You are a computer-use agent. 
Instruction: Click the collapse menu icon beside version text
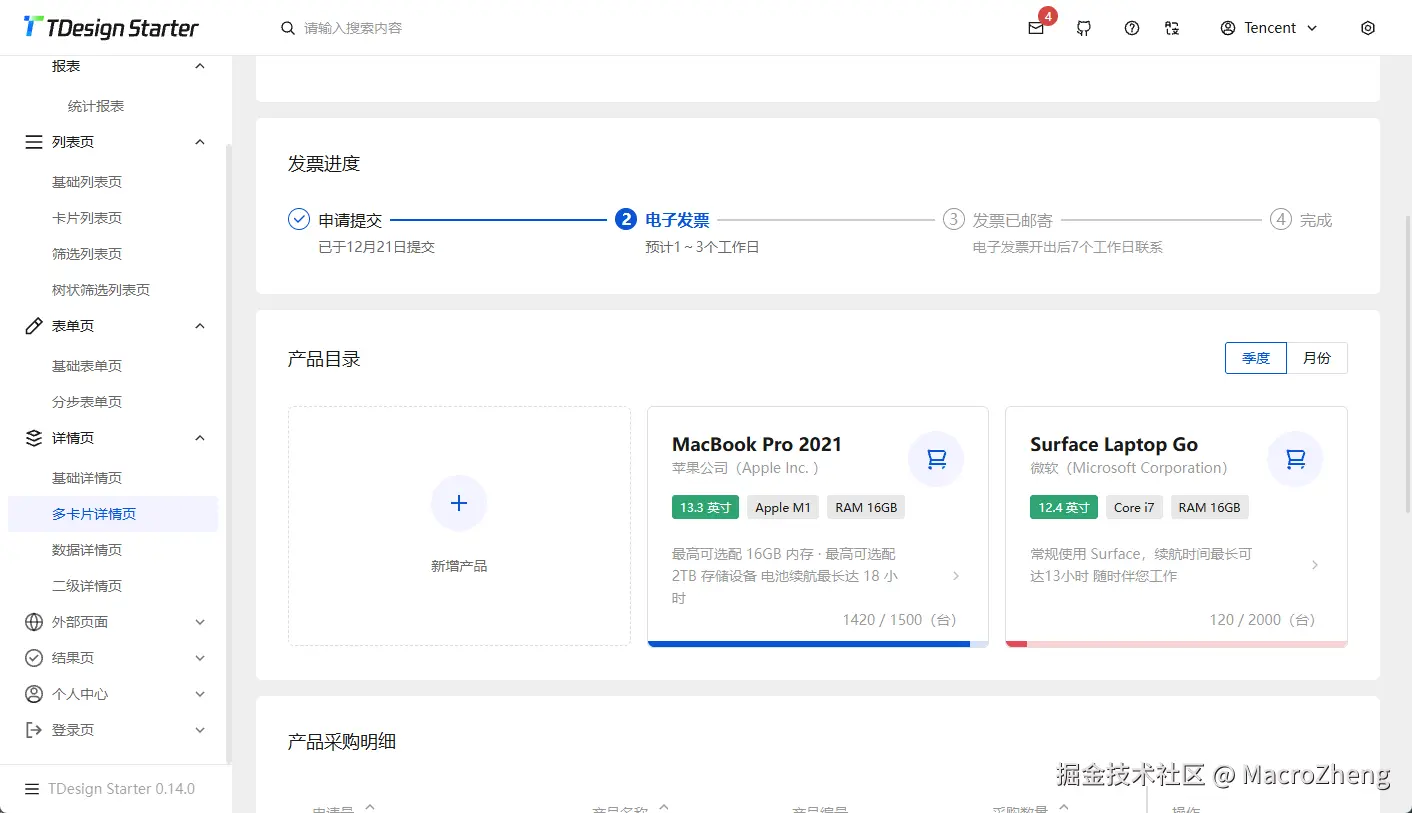(32, 789)
